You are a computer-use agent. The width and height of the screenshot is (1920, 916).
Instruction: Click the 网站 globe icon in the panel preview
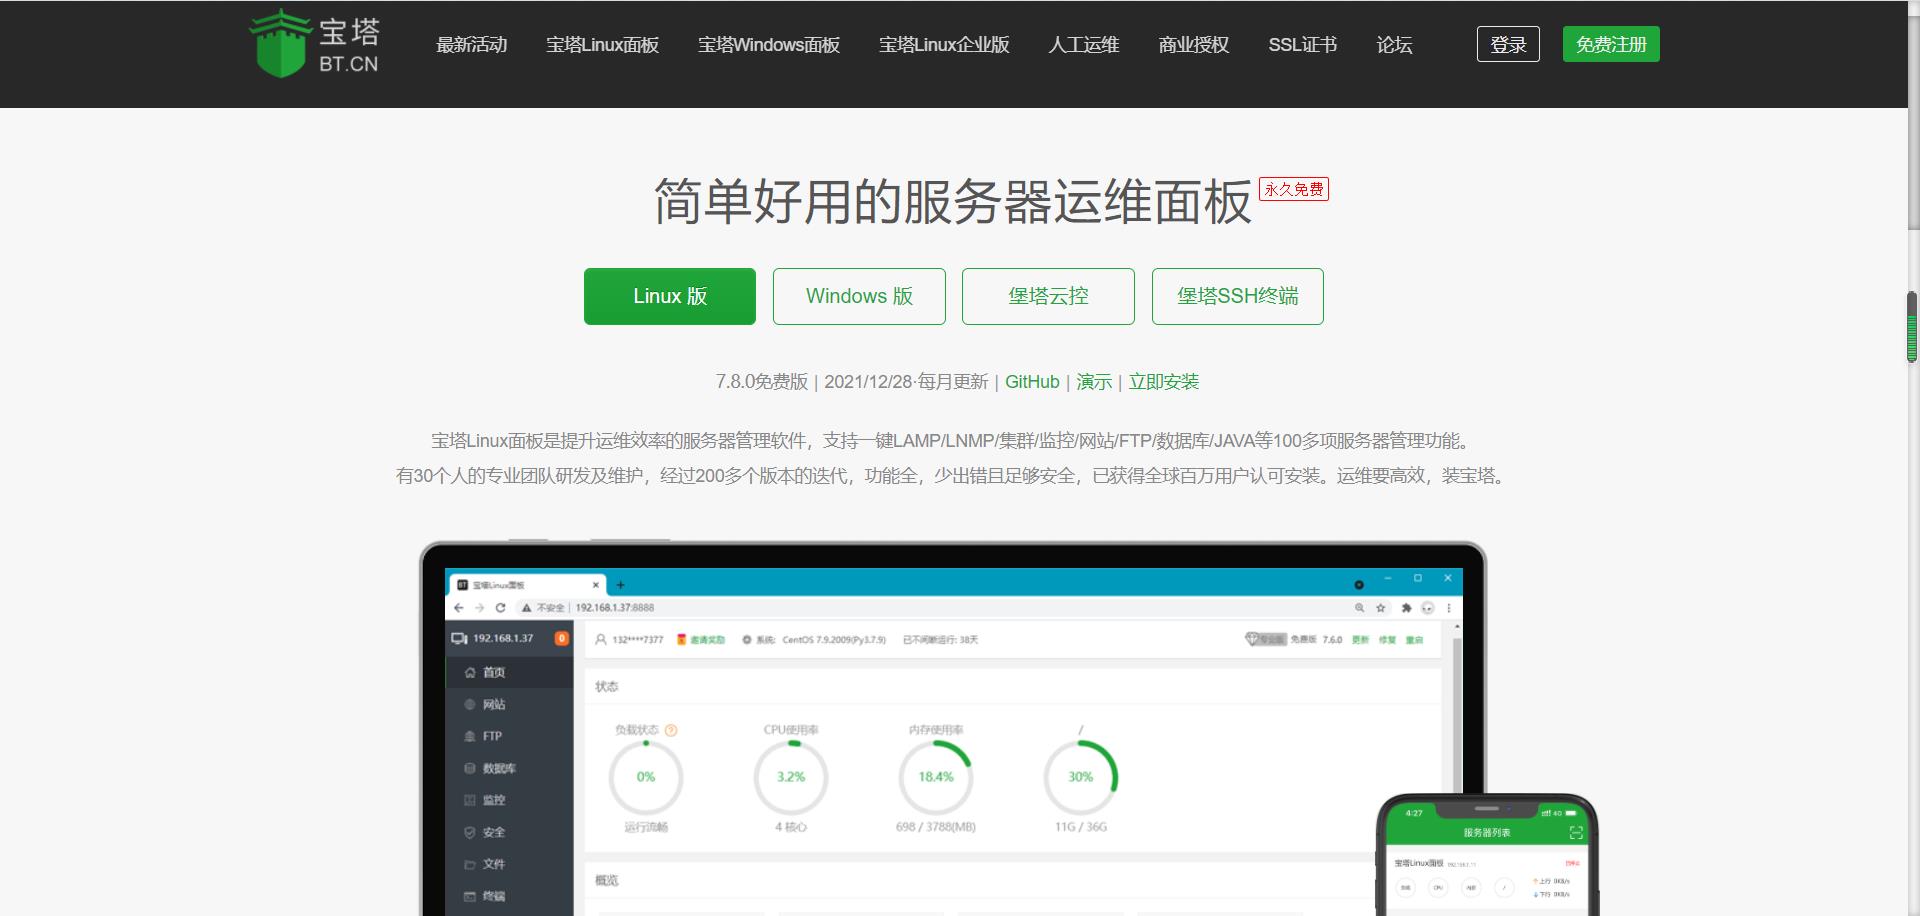[470, 705]
